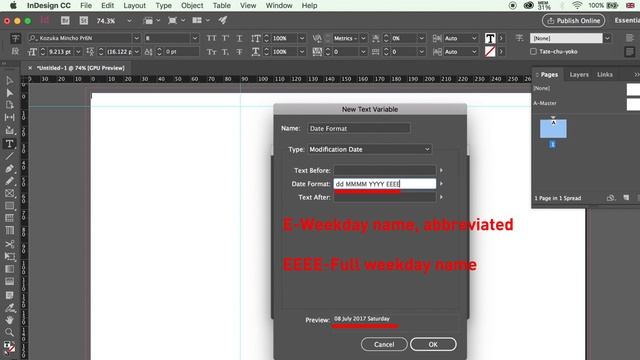Switch to the Layers panel tab

coord(579,75)
